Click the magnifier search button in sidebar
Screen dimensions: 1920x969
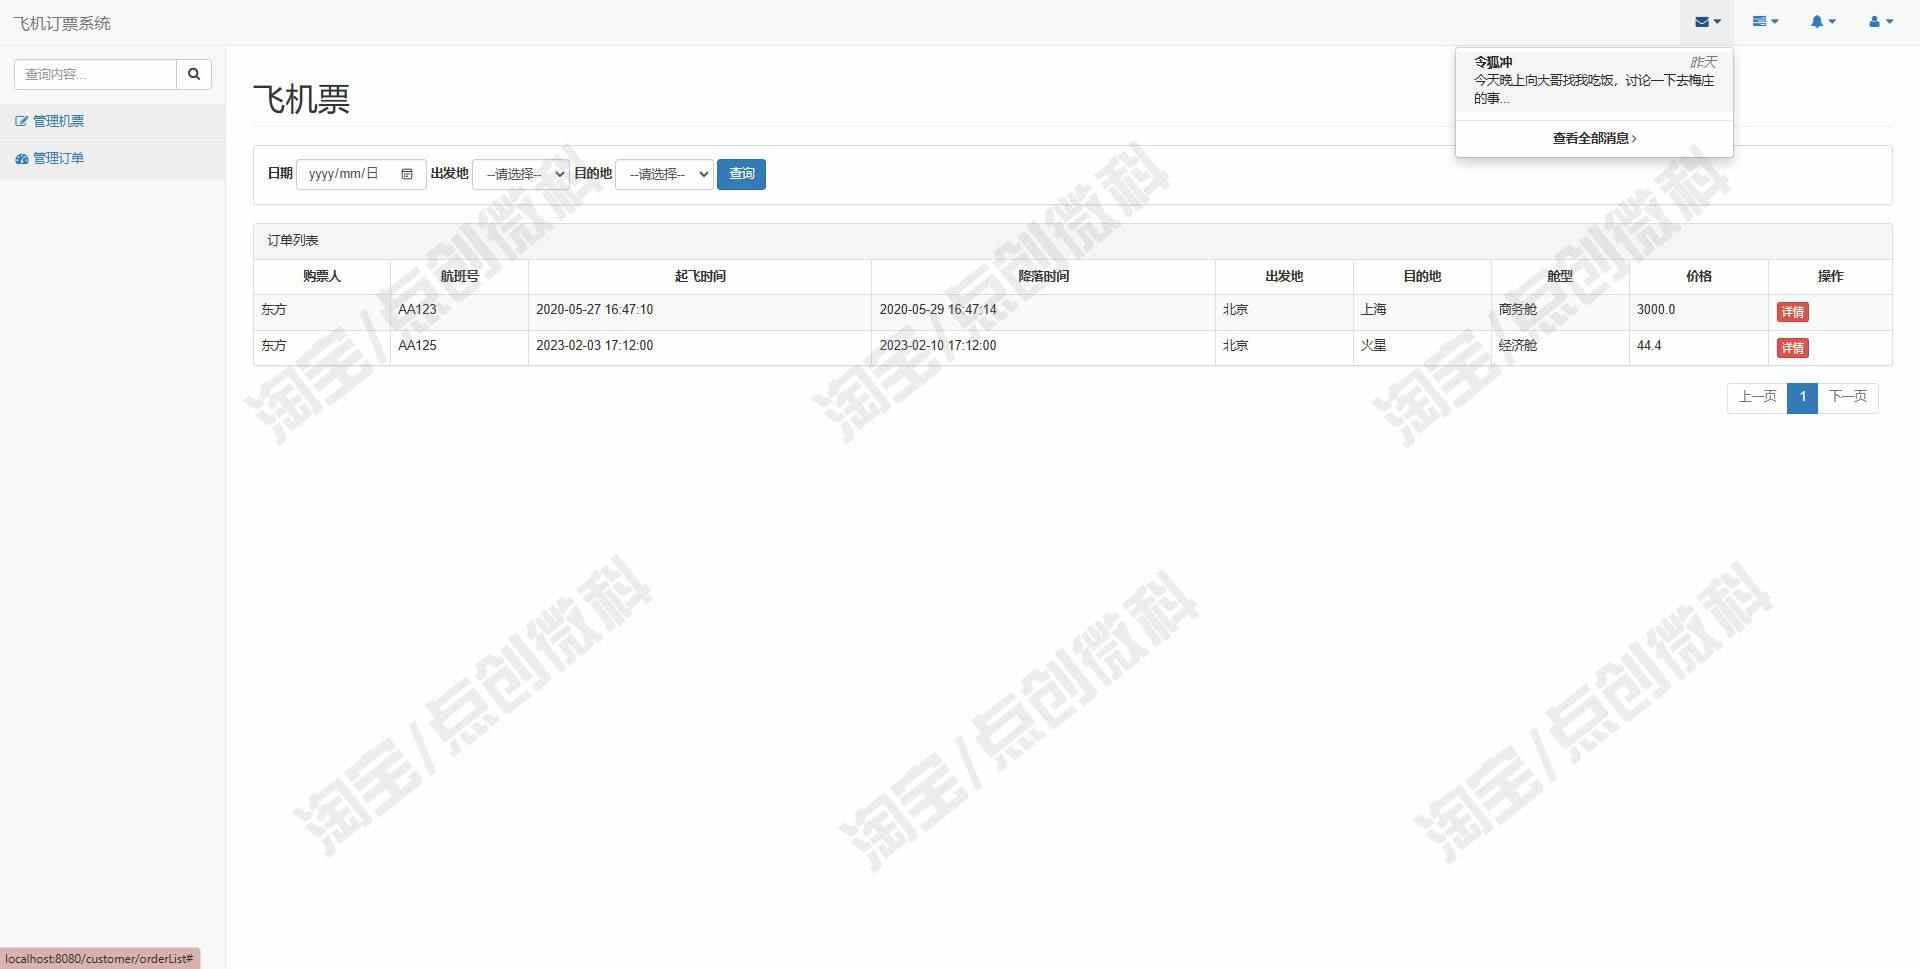[194, 74]
